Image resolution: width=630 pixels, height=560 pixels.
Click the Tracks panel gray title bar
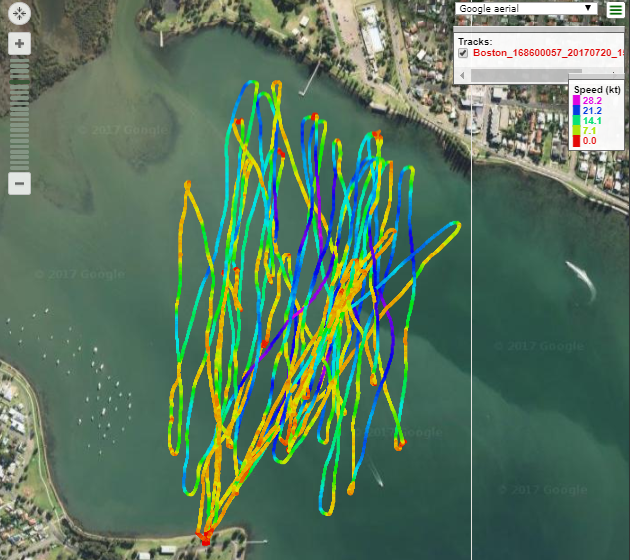(x=510, y=29)
